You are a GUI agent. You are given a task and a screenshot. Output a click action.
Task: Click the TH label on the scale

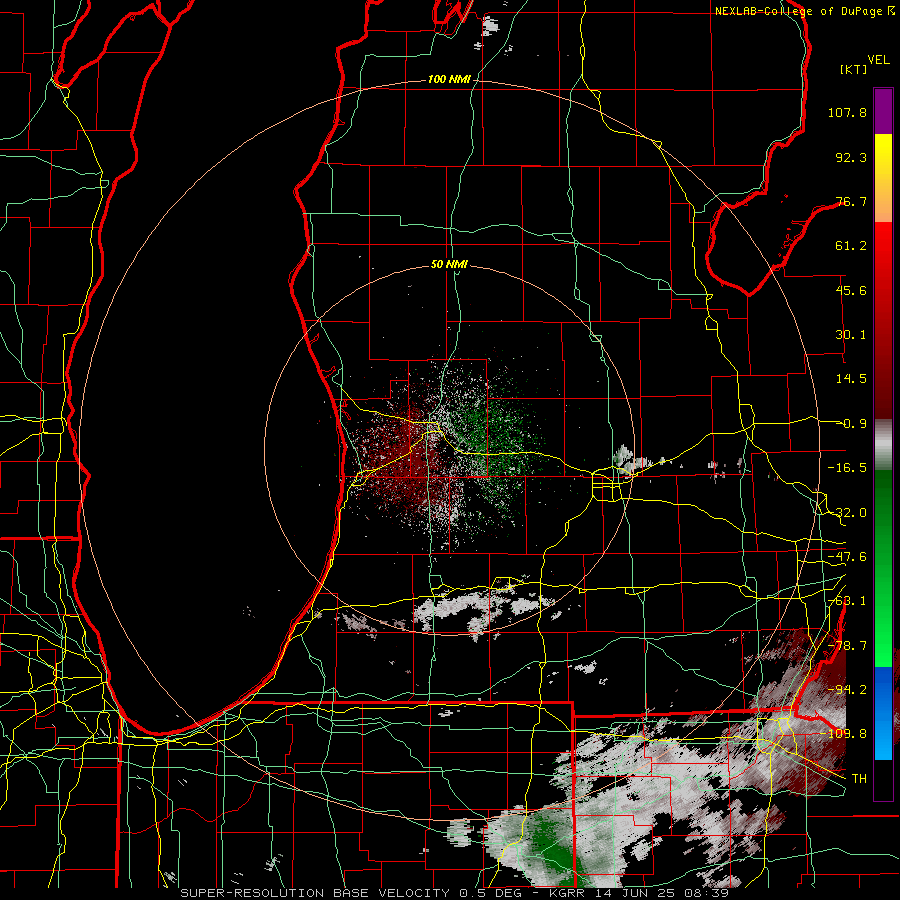click(x=859, y=779)
